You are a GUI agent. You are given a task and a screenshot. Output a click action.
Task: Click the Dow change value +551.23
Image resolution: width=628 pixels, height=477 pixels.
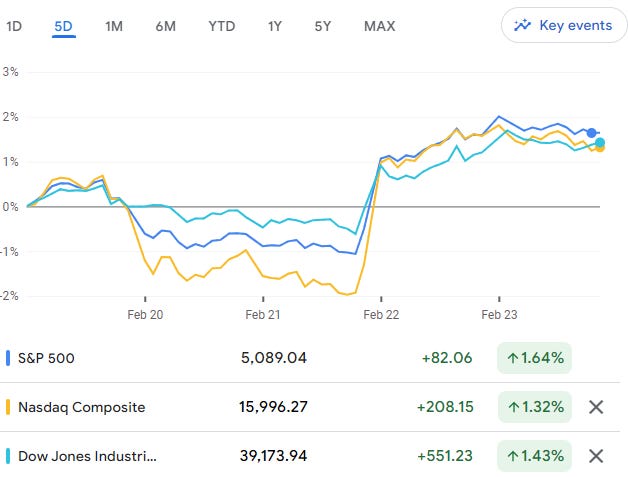445,456
